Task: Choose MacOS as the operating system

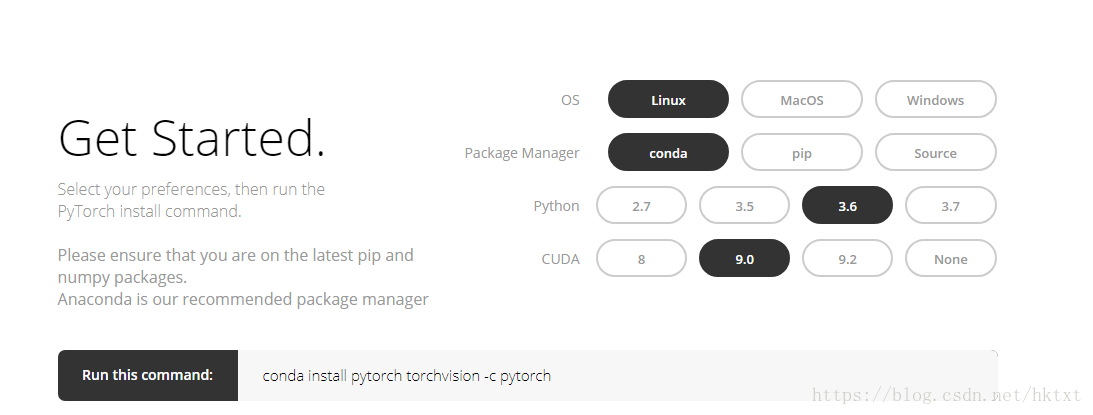Action: 801,100
